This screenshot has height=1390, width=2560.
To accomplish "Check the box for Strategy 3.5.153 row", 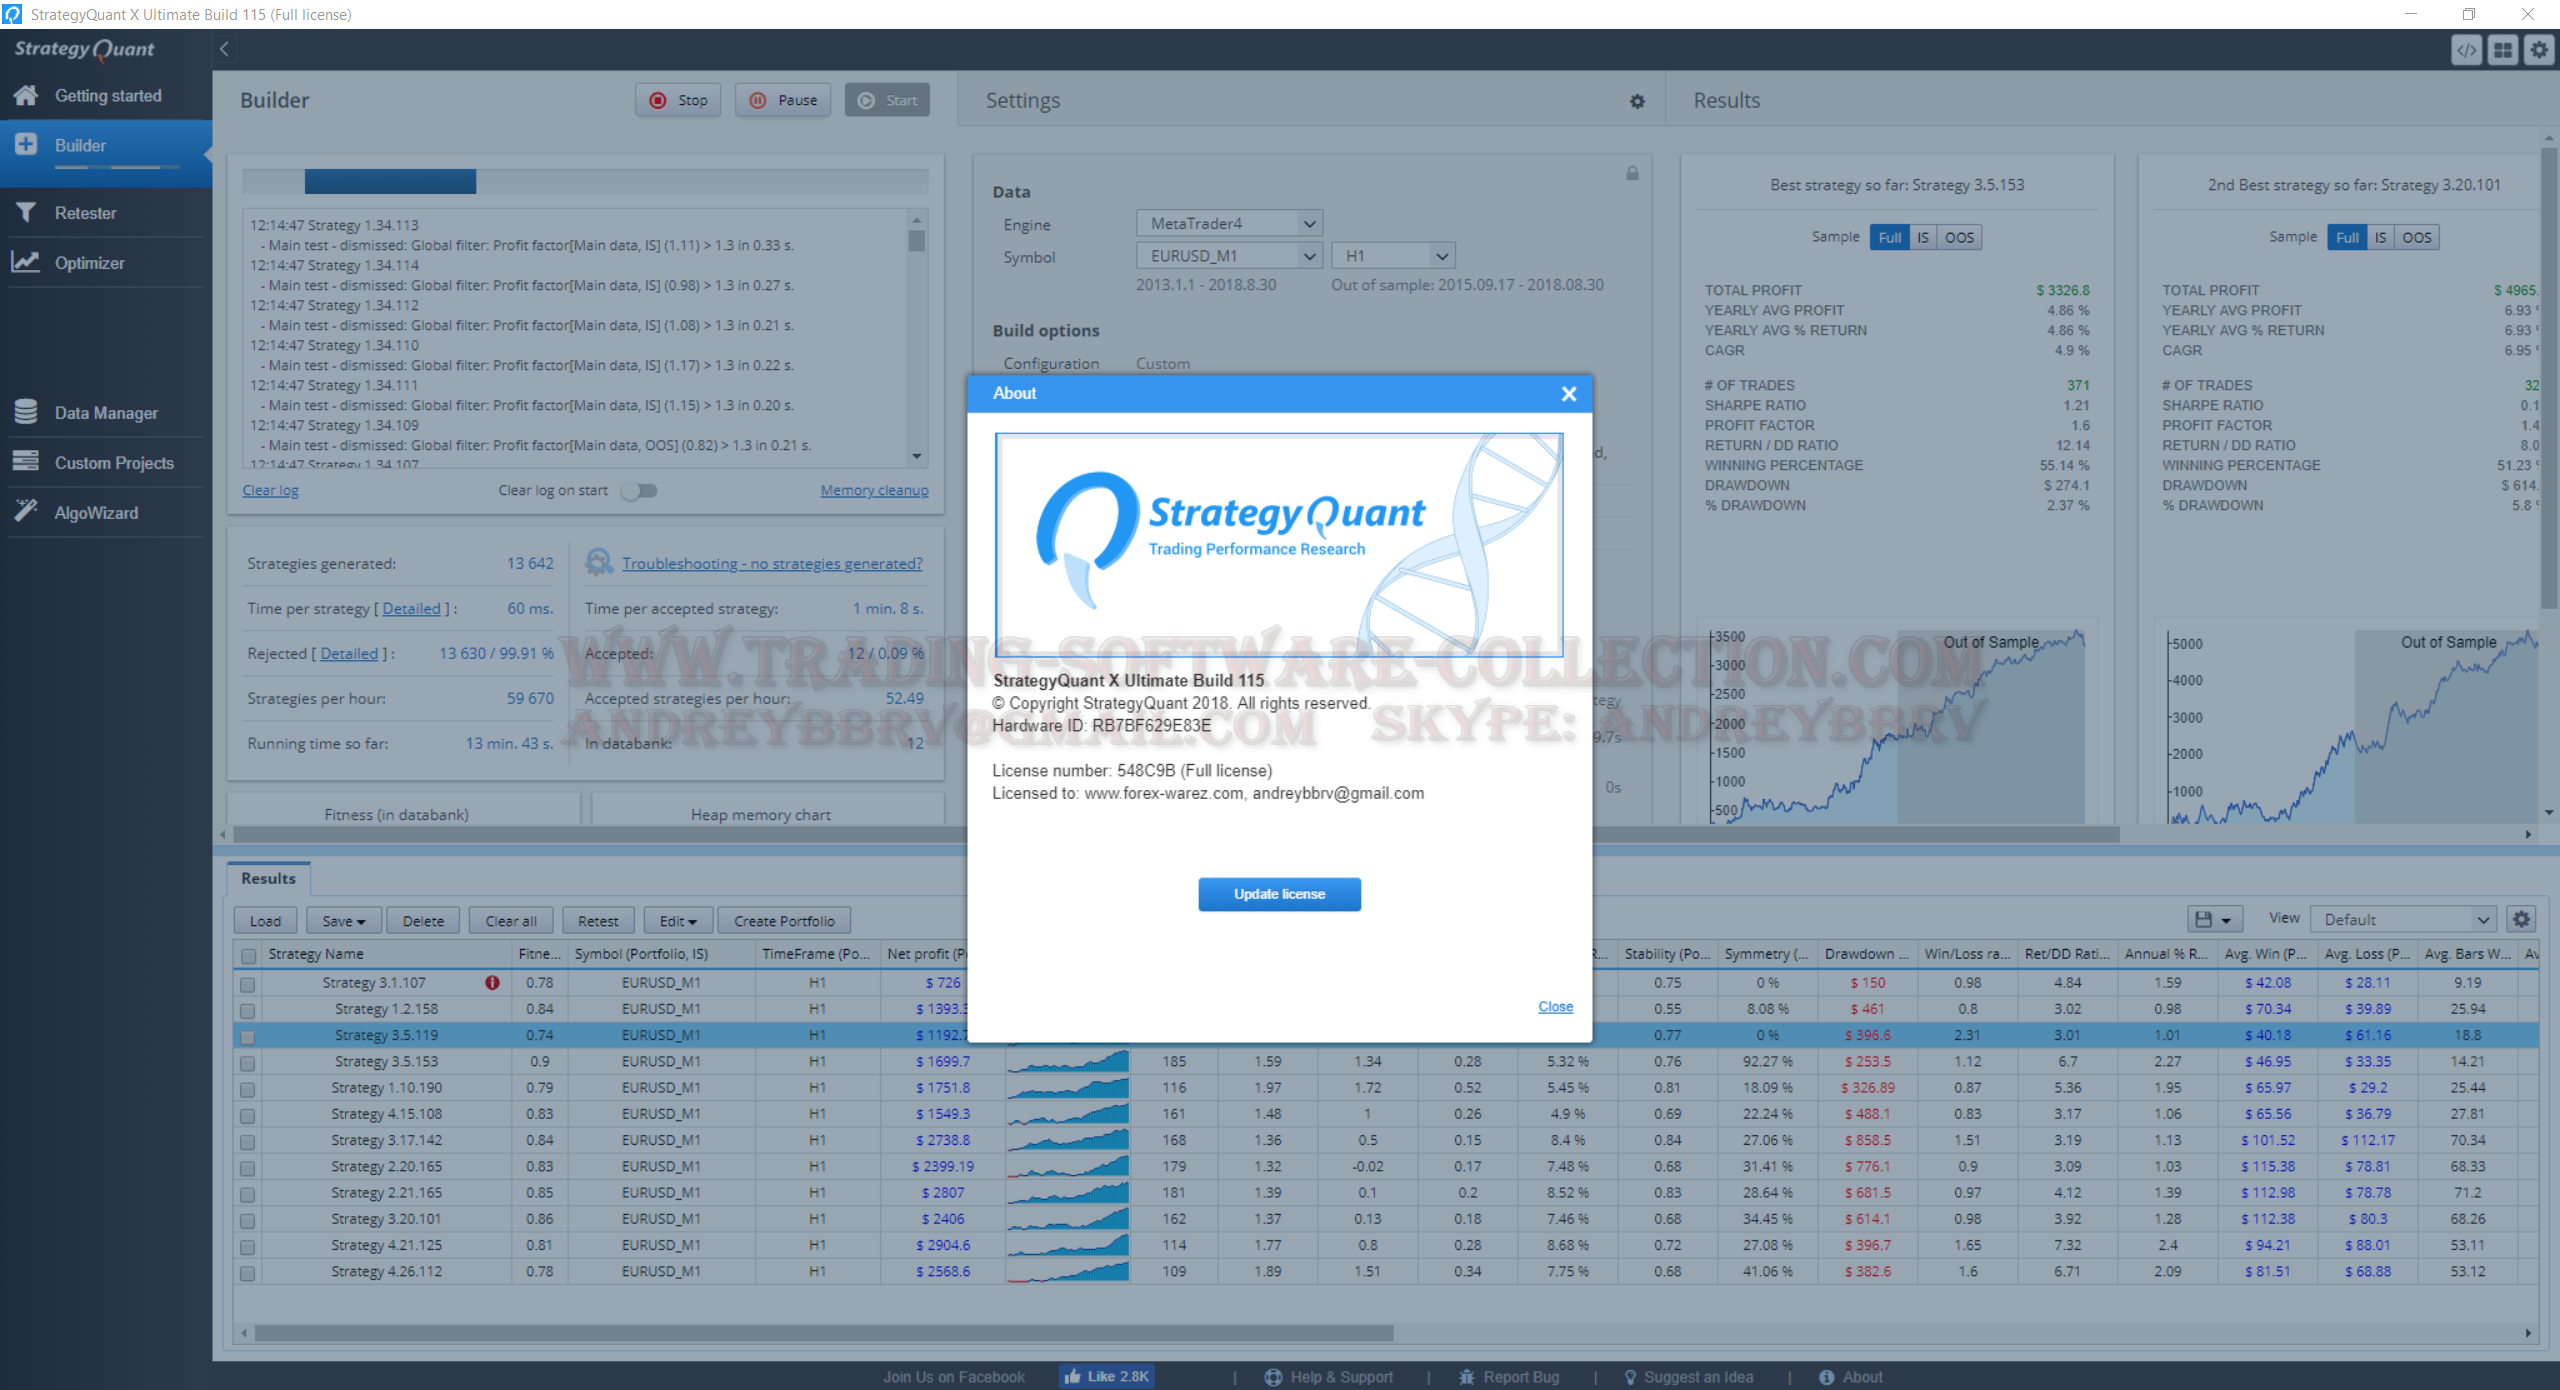I will click(x=248, y=1063).
